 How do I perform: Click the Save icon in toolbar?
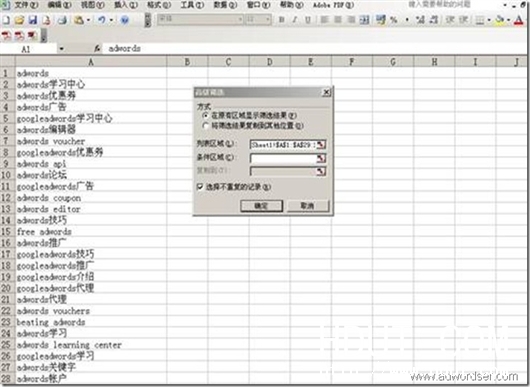[x=32, y=20]
